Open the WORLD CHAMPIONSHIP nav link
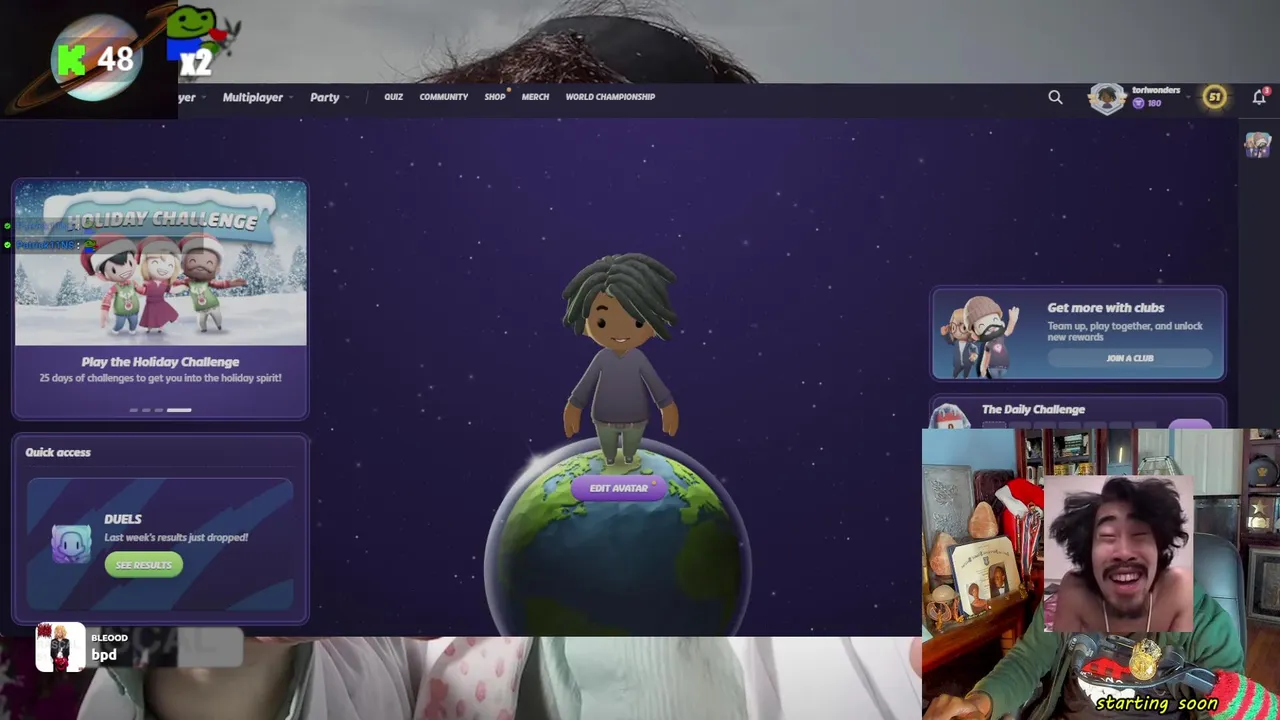 tap(610, 97)
